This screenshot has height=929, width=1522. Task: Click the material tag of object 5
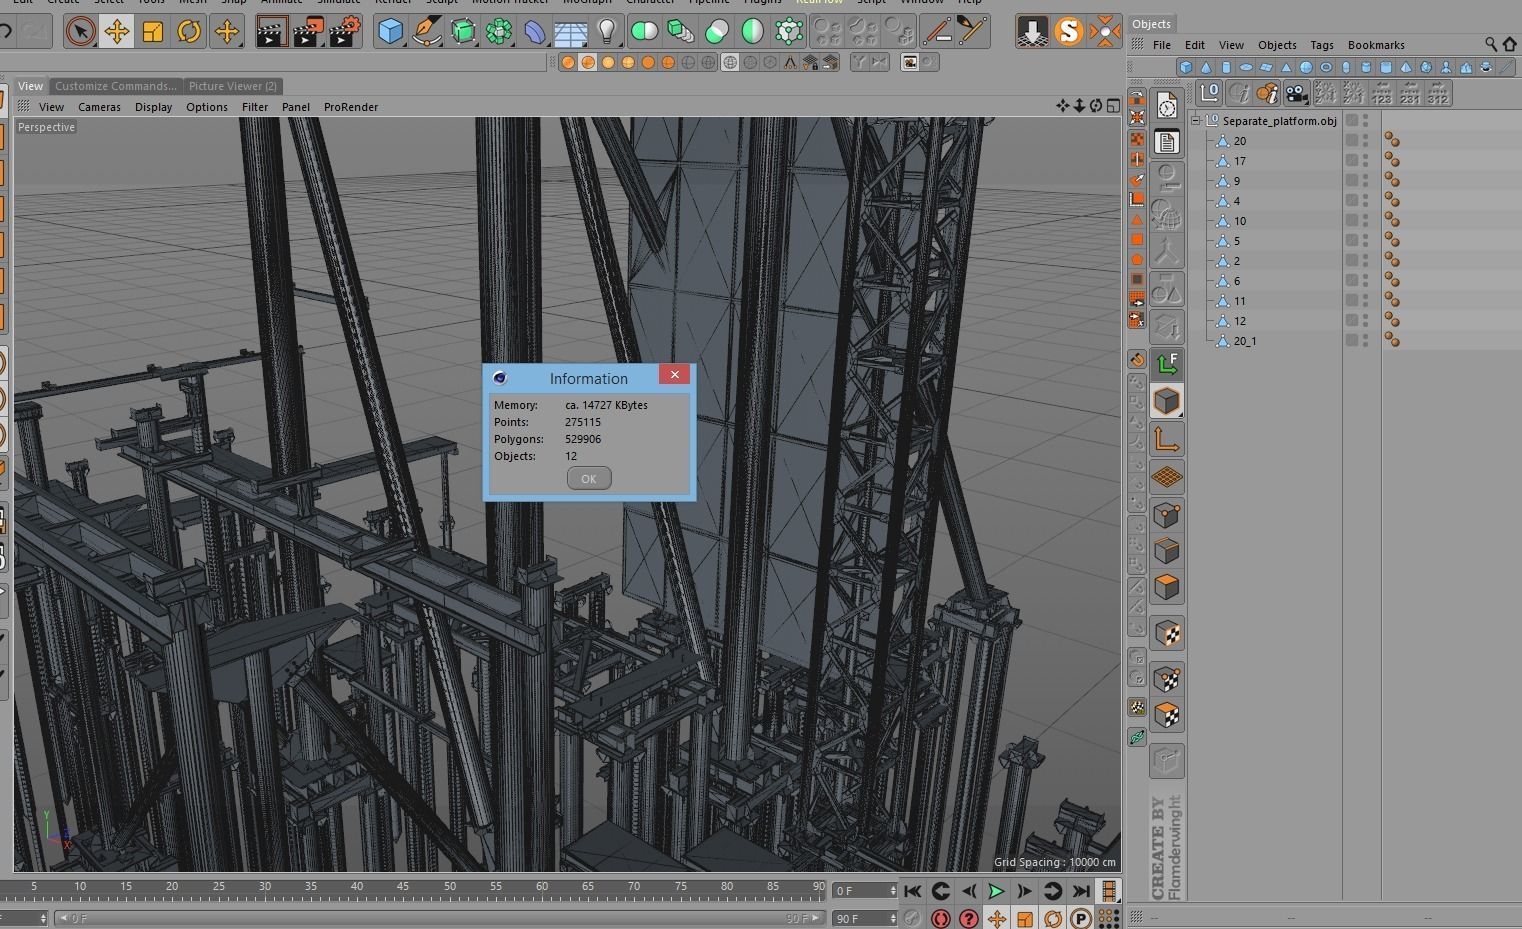(1391, 241)
